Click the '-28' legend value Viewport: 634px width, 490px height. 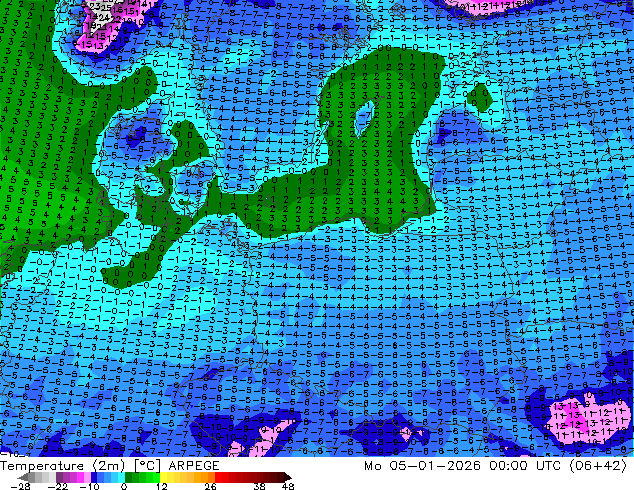[20, 486]
